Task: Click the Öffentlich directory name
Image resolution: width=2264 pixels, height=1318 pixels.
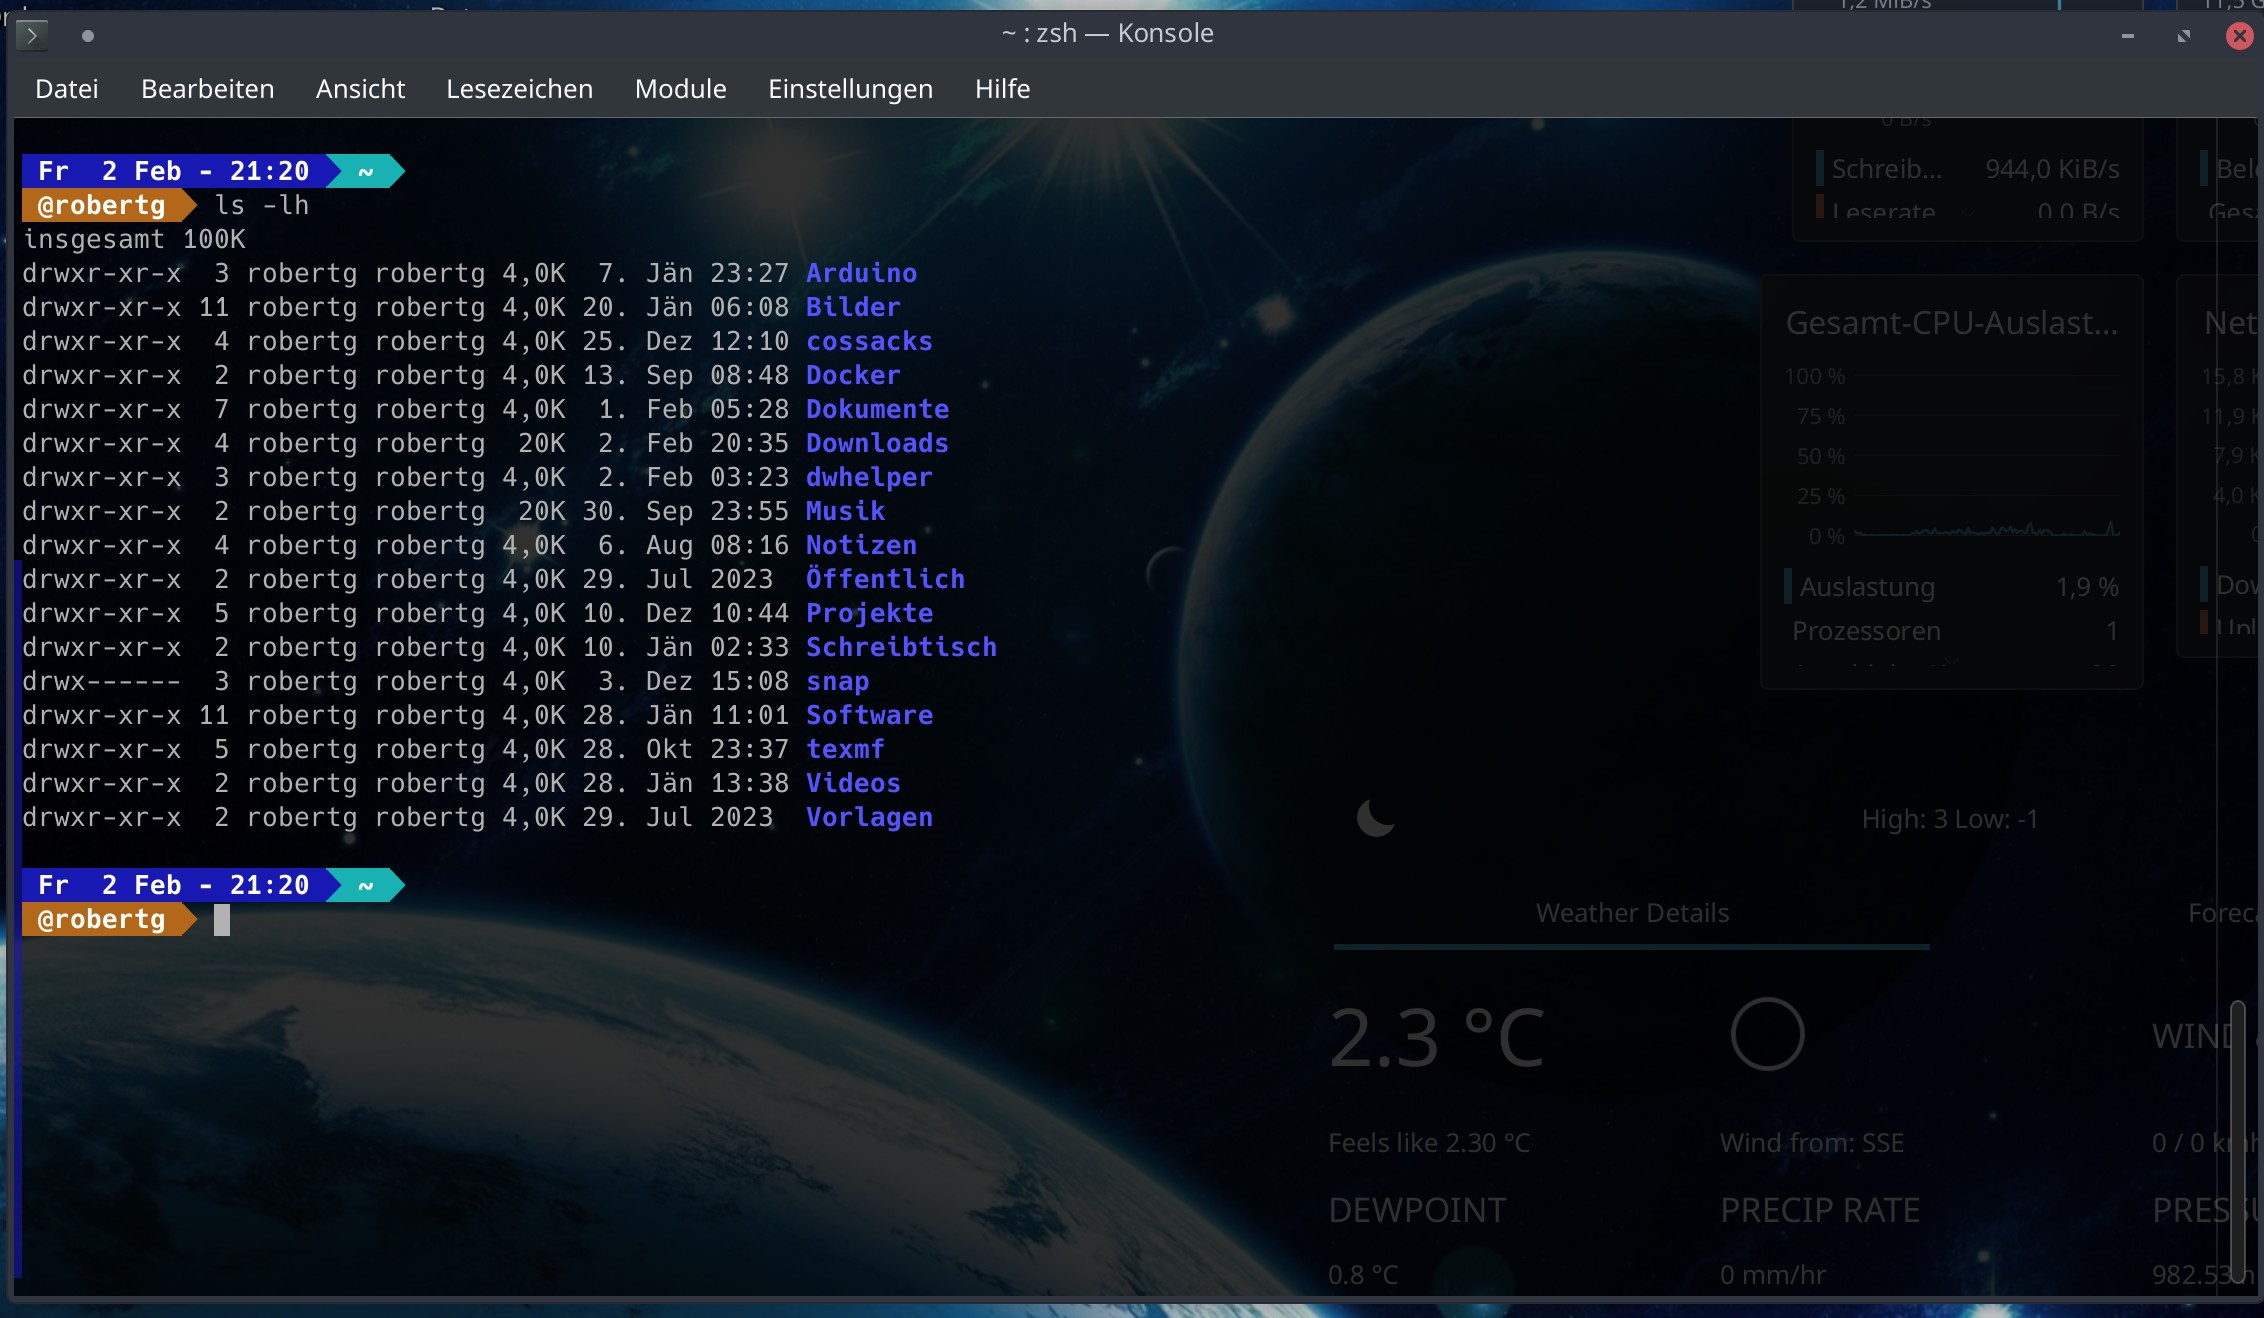Action: tap(885, 579)
